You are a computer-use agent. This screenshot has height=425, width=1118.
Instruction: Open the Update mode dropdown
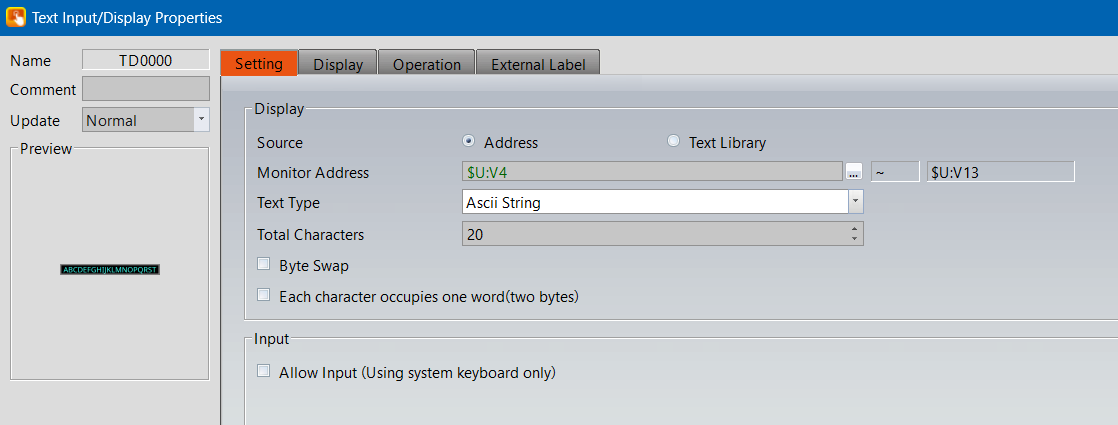201,119
